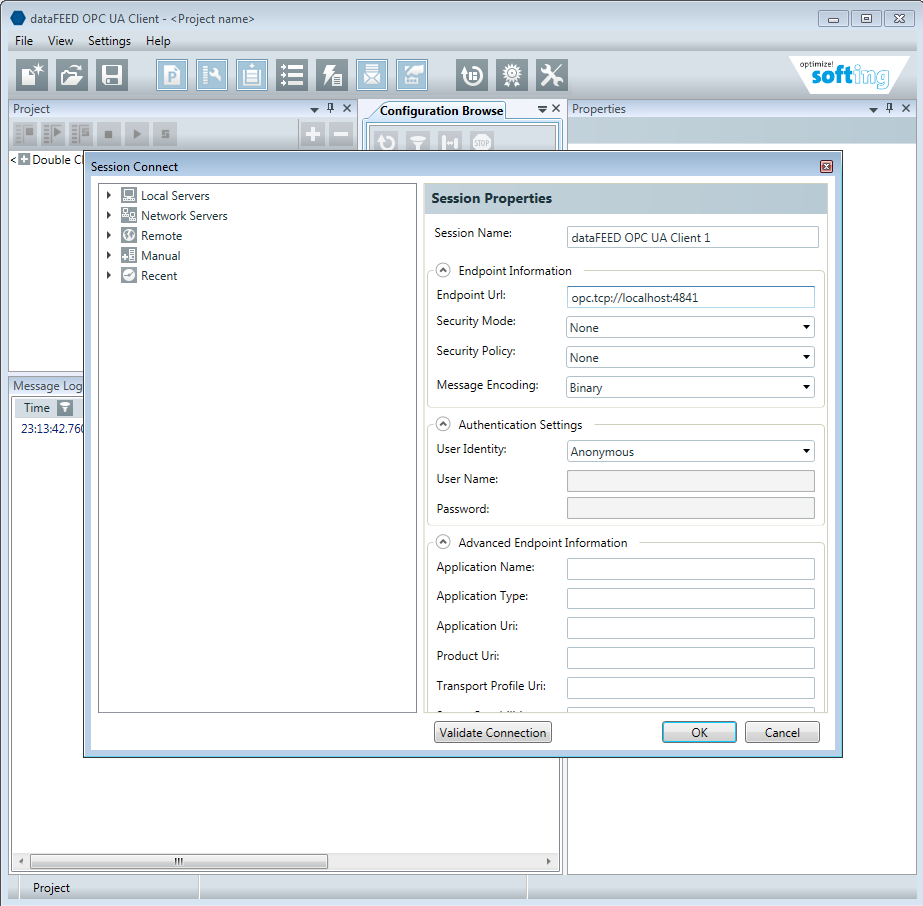
Task: Click the filter funnel icon in Configuration Browse
Action: point(418,142)
